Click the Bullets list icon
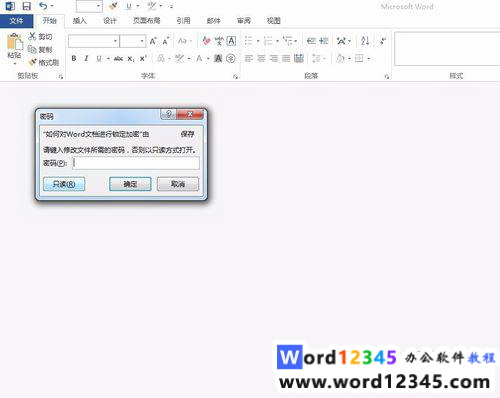The width and height of the screenshot is (500, 398). pyautogui.click(x=249, y=41)
